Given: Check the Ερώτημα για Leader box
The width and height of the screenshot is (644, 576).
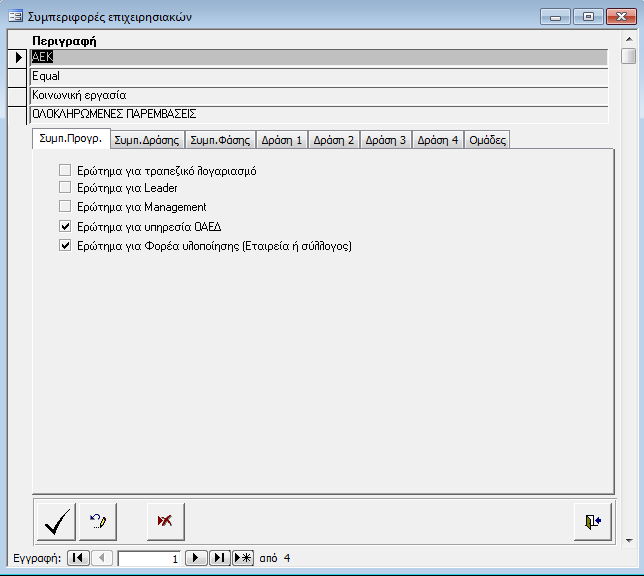Looking at the screenshot, I should pyautogui.click(x=66, y=189).
